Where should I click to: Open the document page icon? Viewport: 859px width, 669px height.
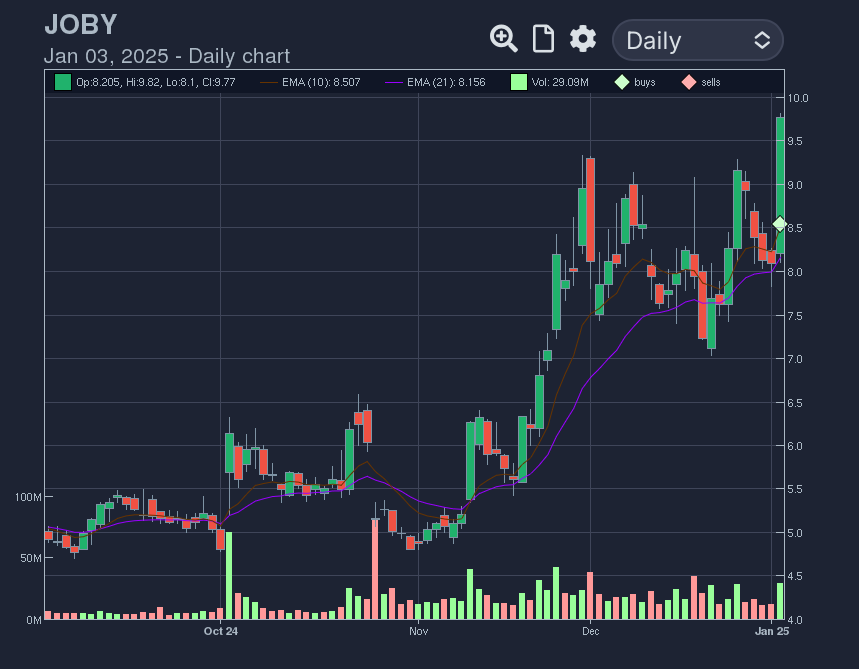pyautogui.click(x=543, y=39)
